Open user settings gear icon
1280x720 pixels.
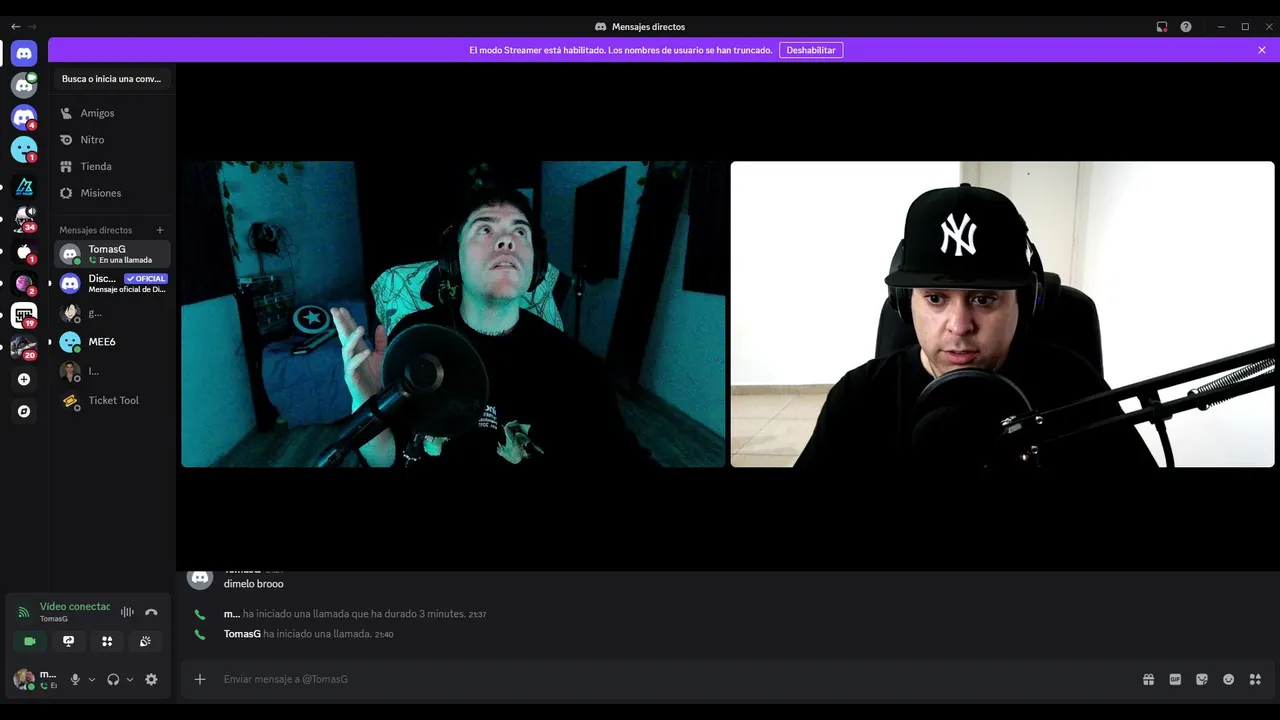[151, 679]
